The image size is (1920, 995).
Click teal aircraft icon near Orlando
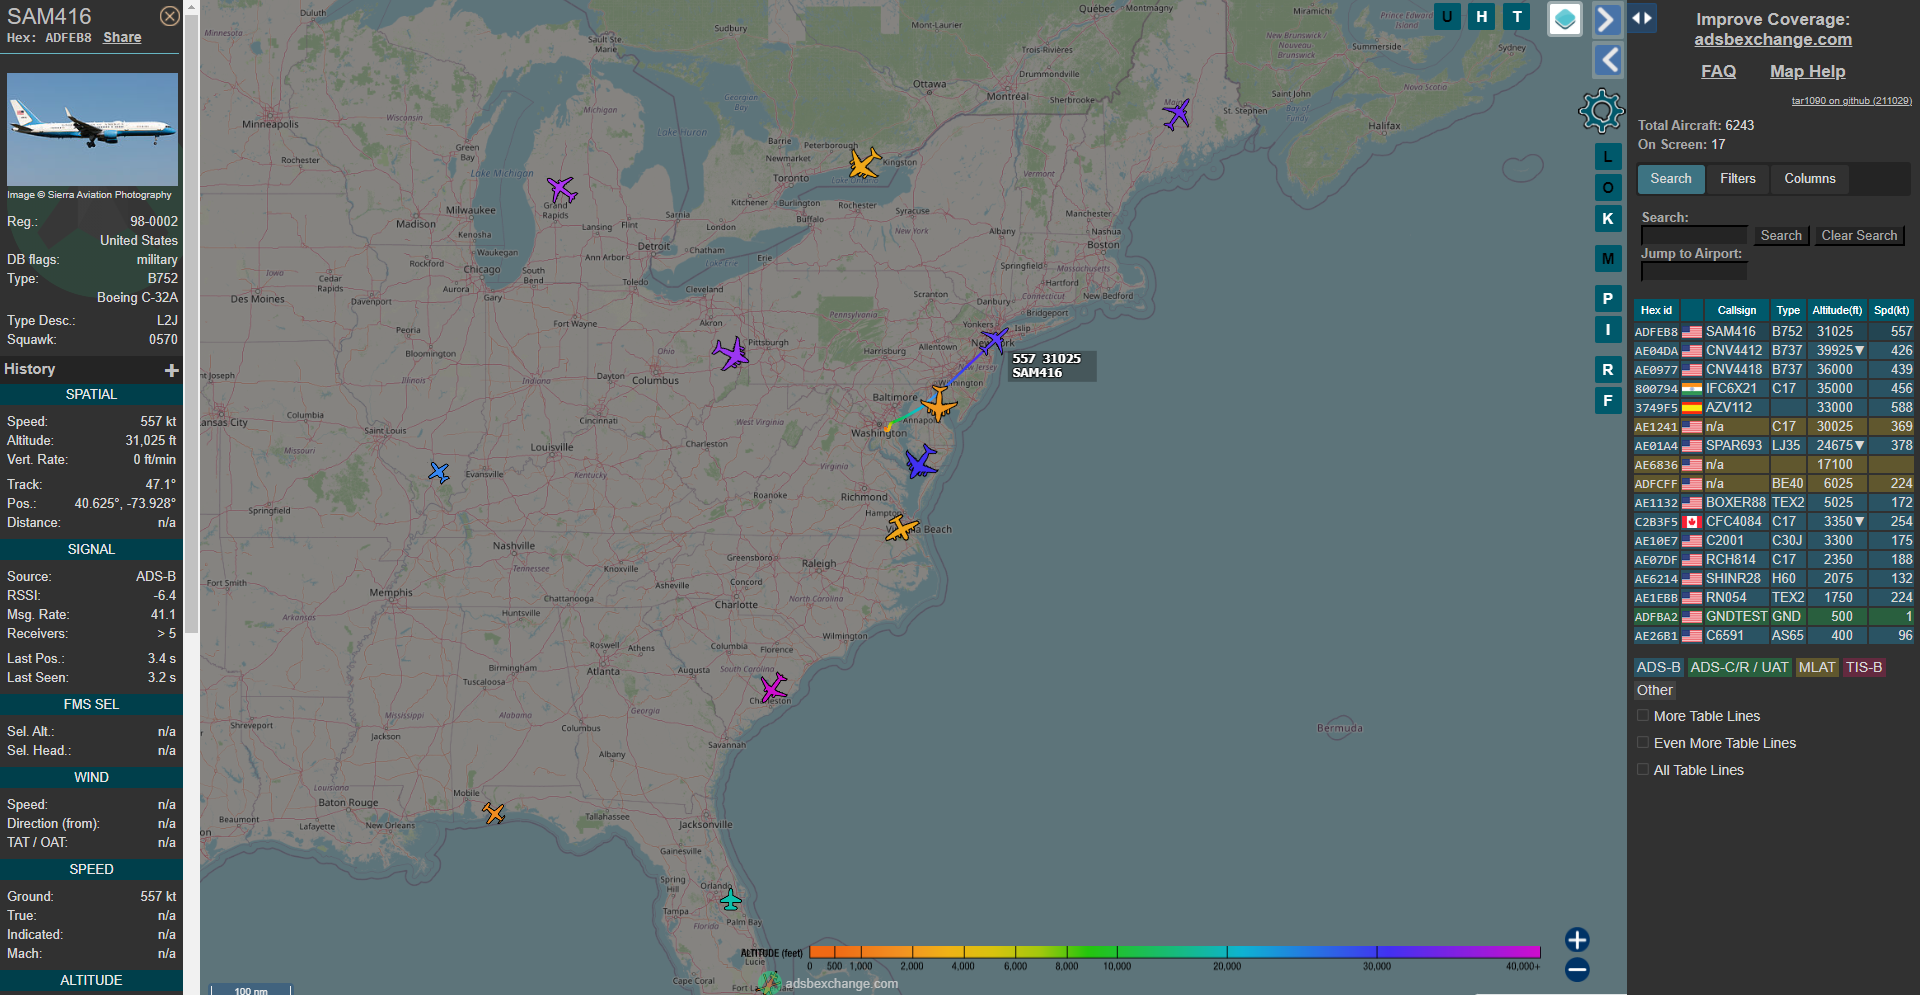click(x=731, y=899)
